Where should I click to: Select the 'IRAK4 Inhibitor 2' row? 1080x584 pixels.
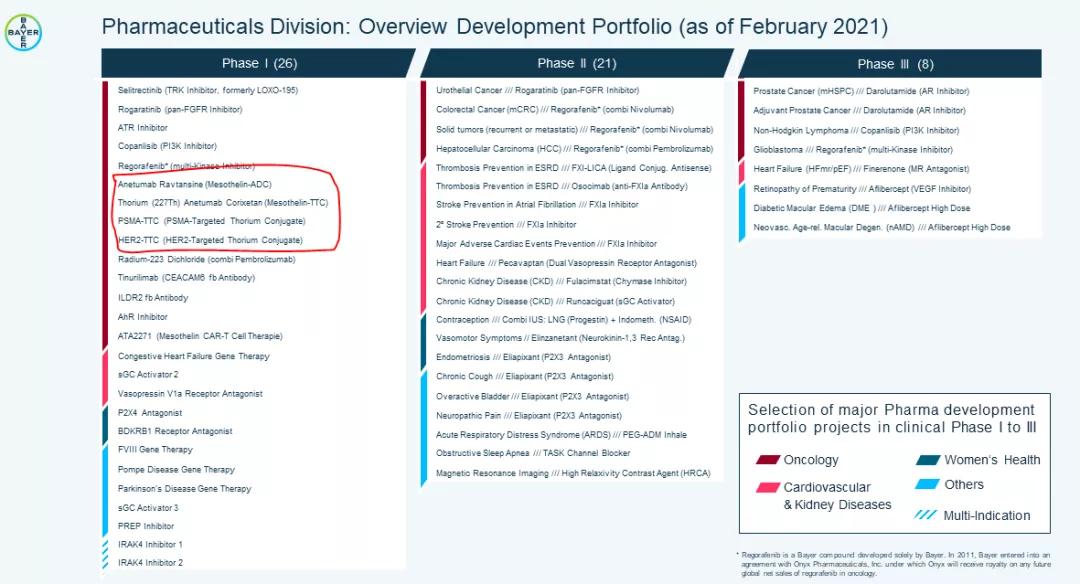coord(150,563)
